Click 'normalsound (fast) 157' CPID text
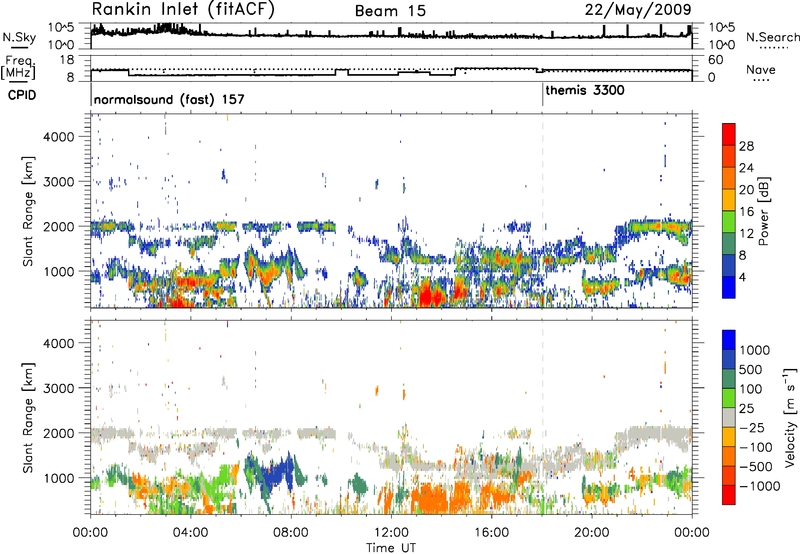800x554 pixels. [x=169, y=99]
